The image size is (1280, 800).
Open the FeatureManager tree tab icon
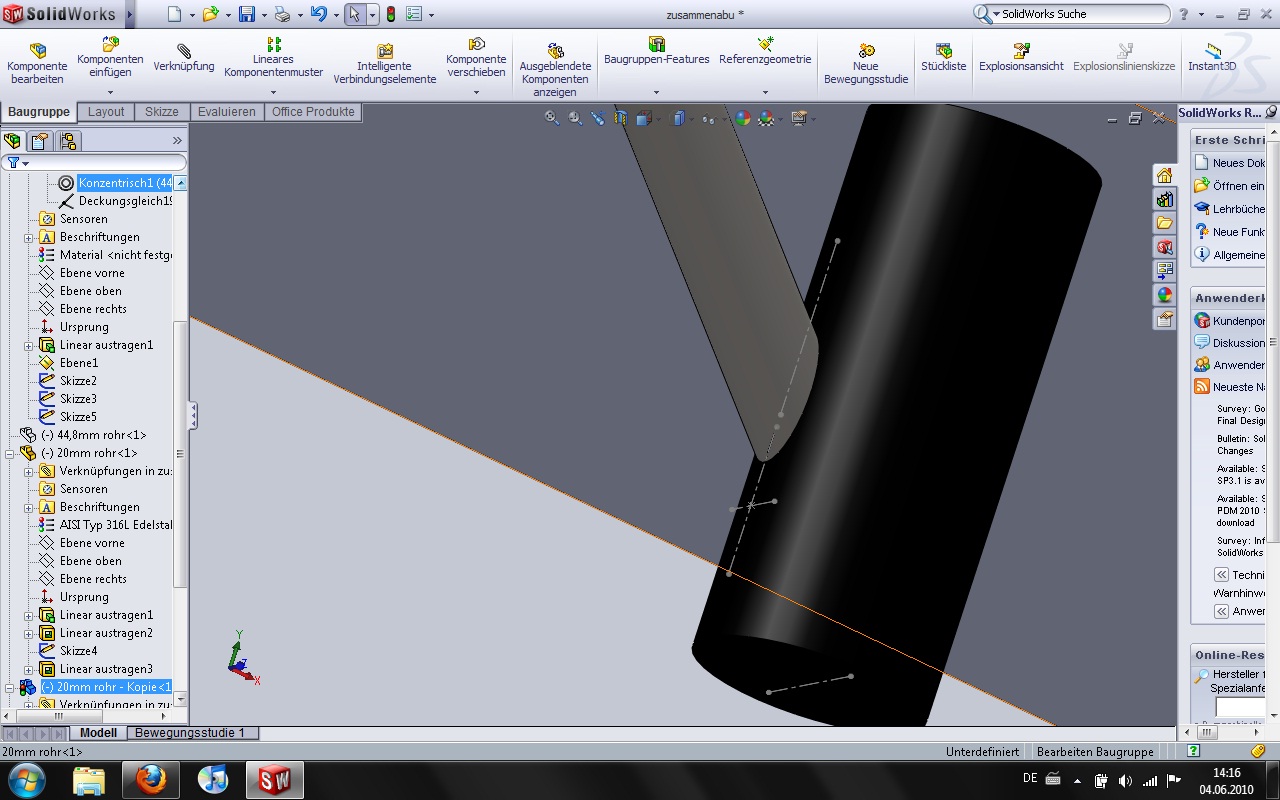click(x=13, y=140)
